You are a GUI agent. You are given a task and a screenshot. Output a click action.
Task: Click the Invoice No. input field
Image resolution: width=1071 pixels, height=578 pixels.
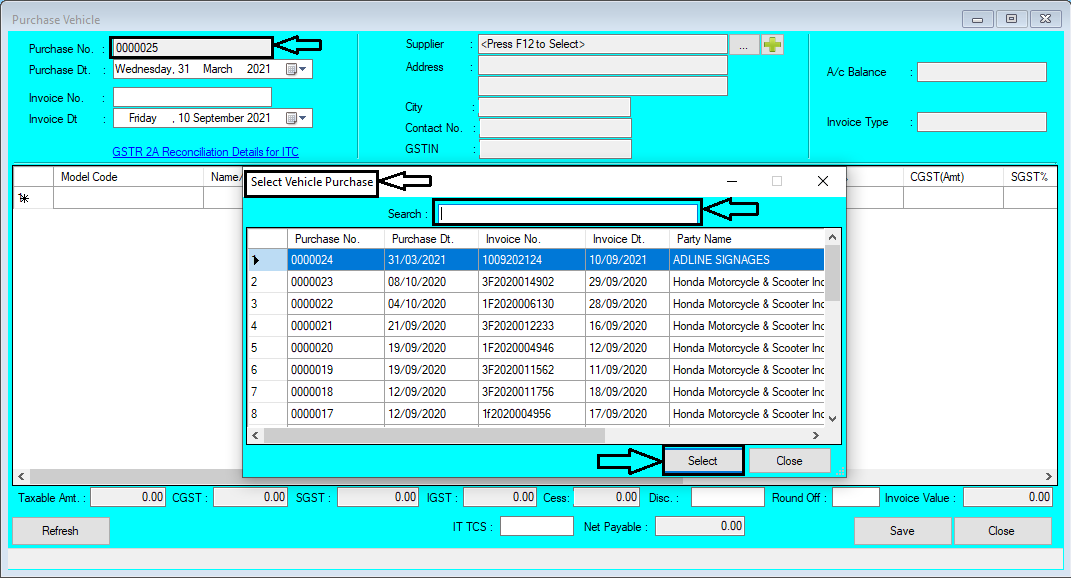(192, 98)
